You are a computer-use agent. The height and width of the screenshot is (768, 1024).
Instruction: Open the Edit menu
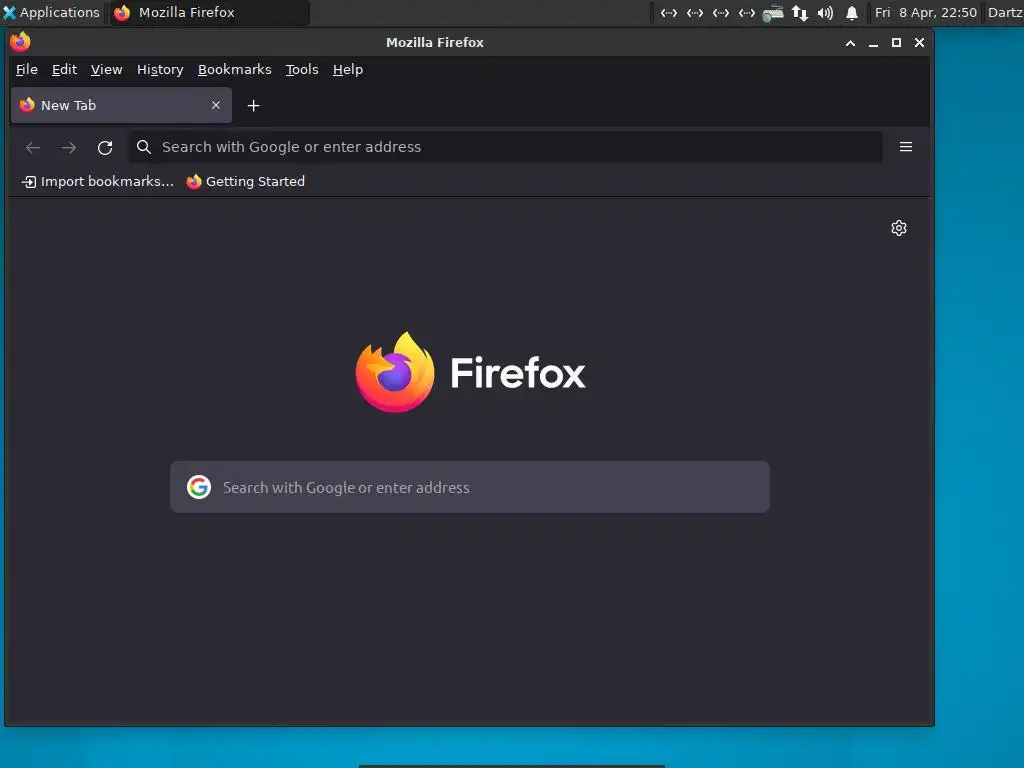65,69
